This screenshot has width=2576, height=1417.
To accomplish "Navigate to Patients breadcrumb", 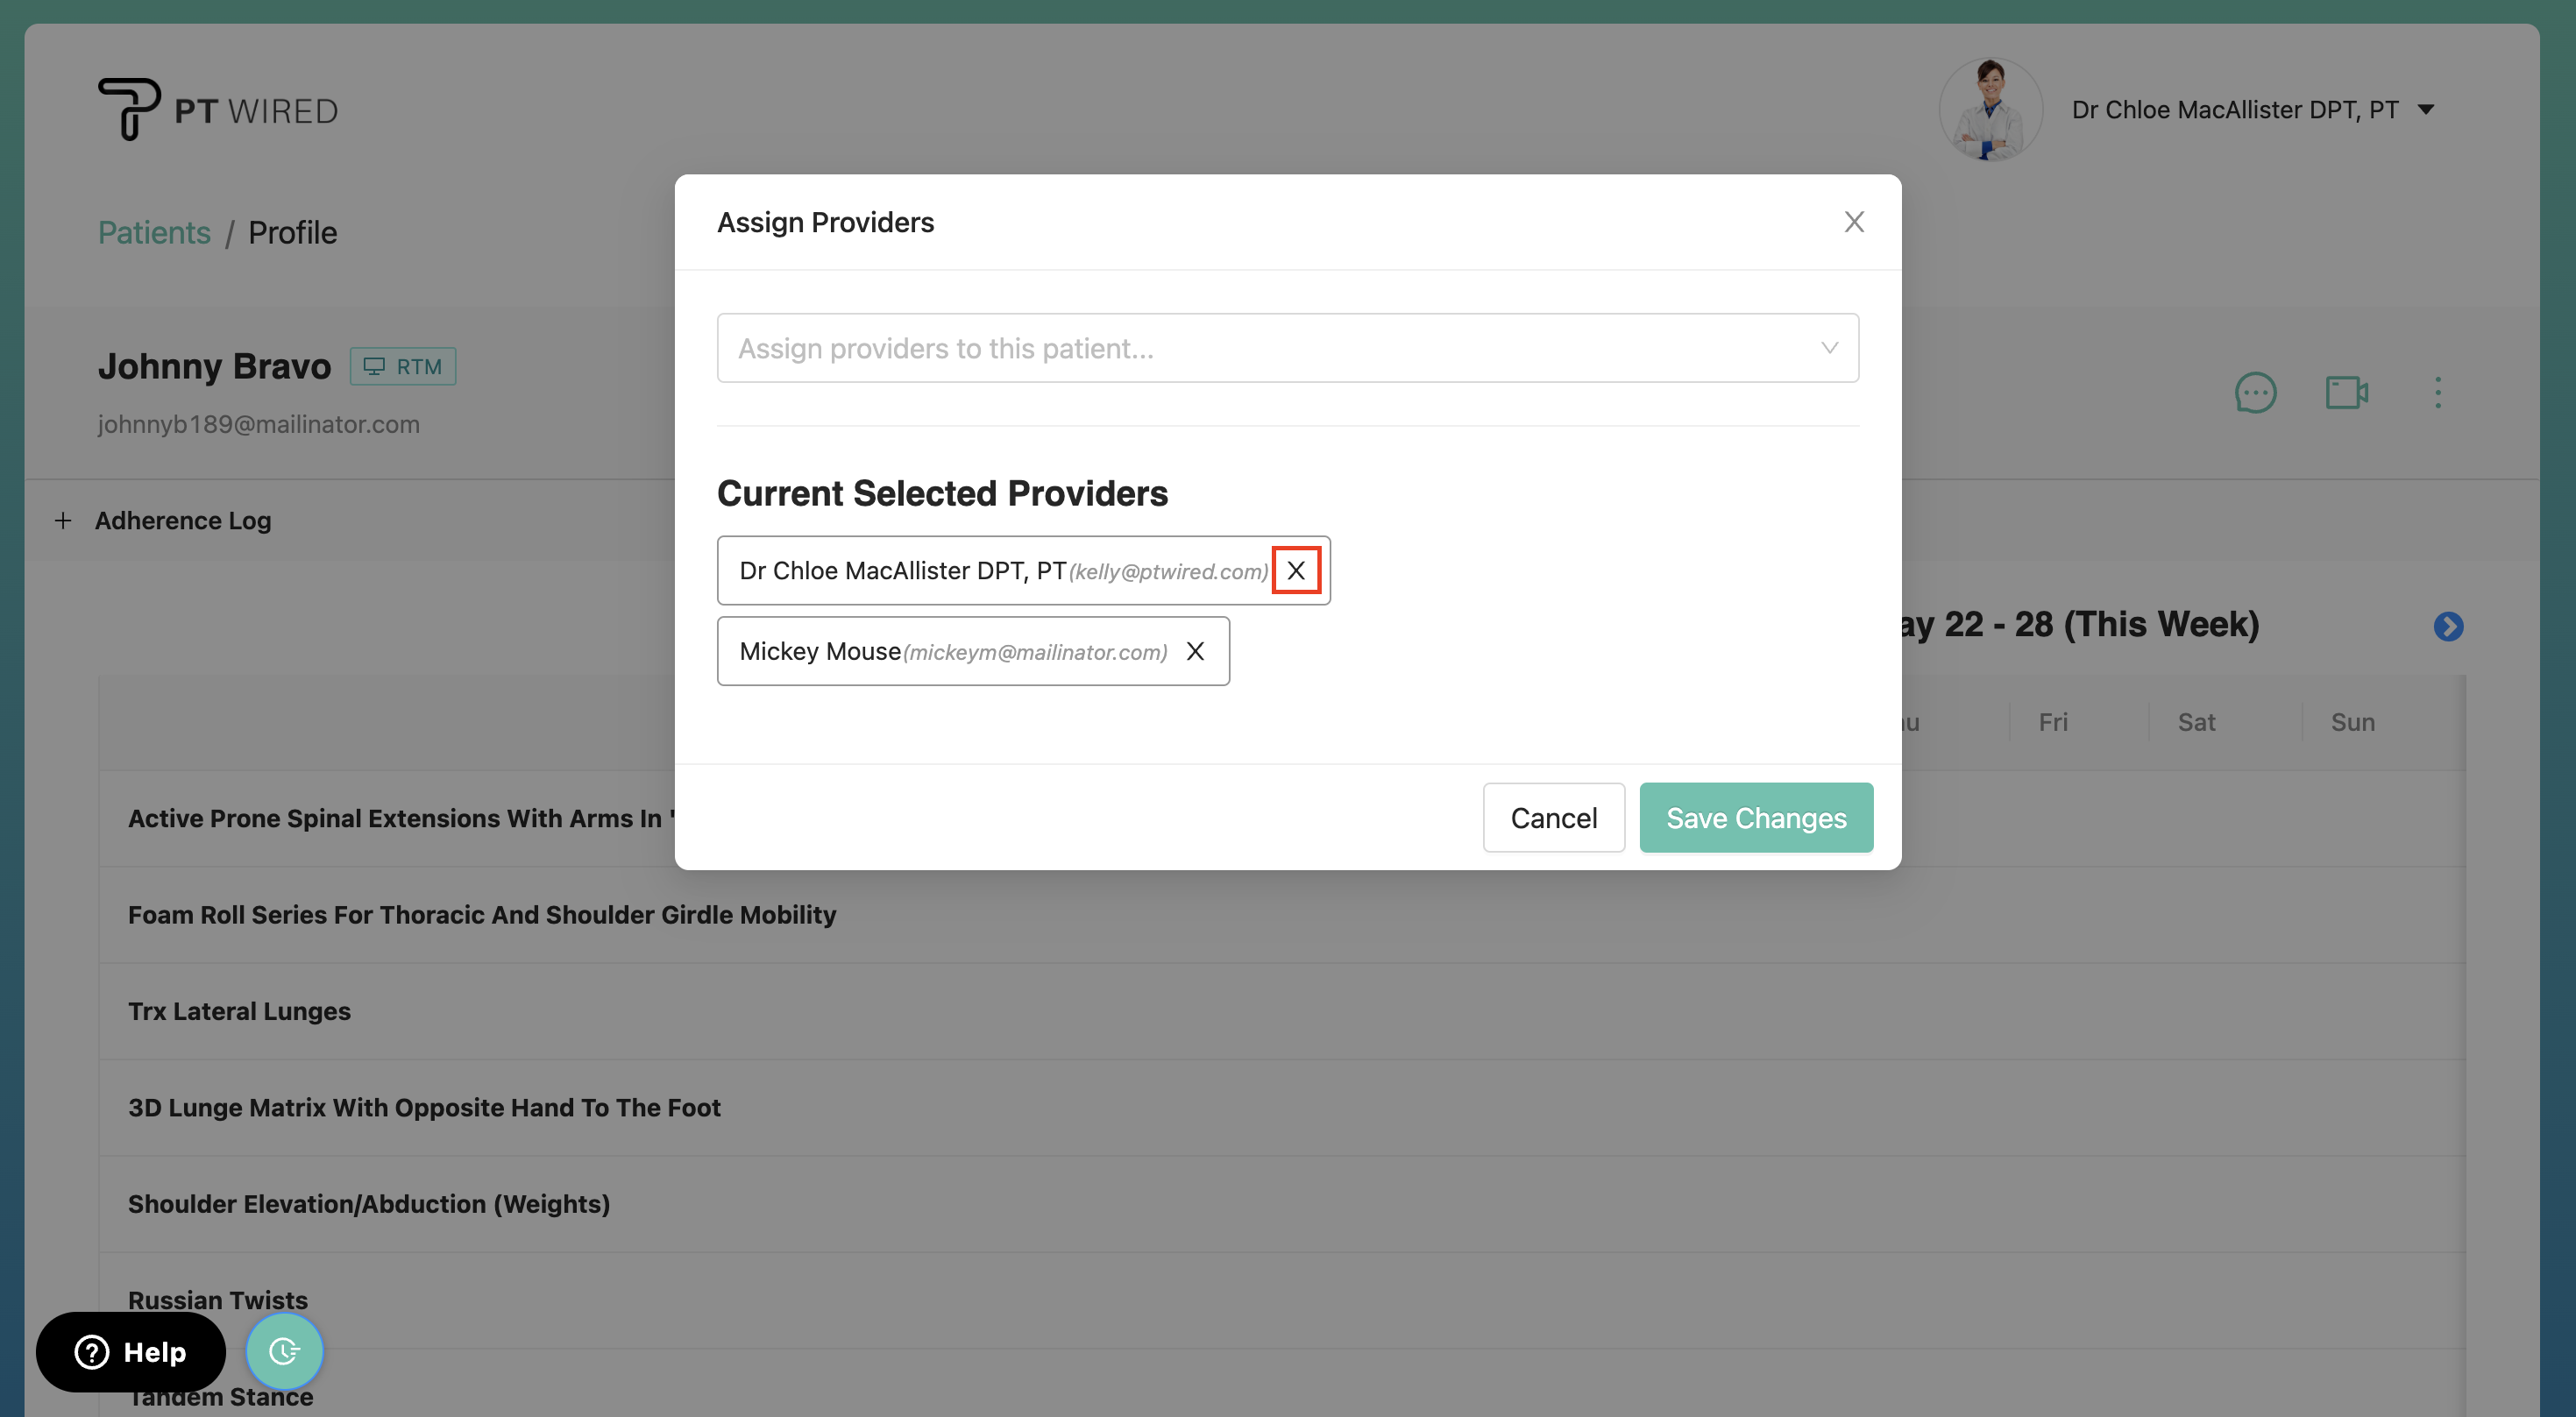I will click(x=154, y=232).
